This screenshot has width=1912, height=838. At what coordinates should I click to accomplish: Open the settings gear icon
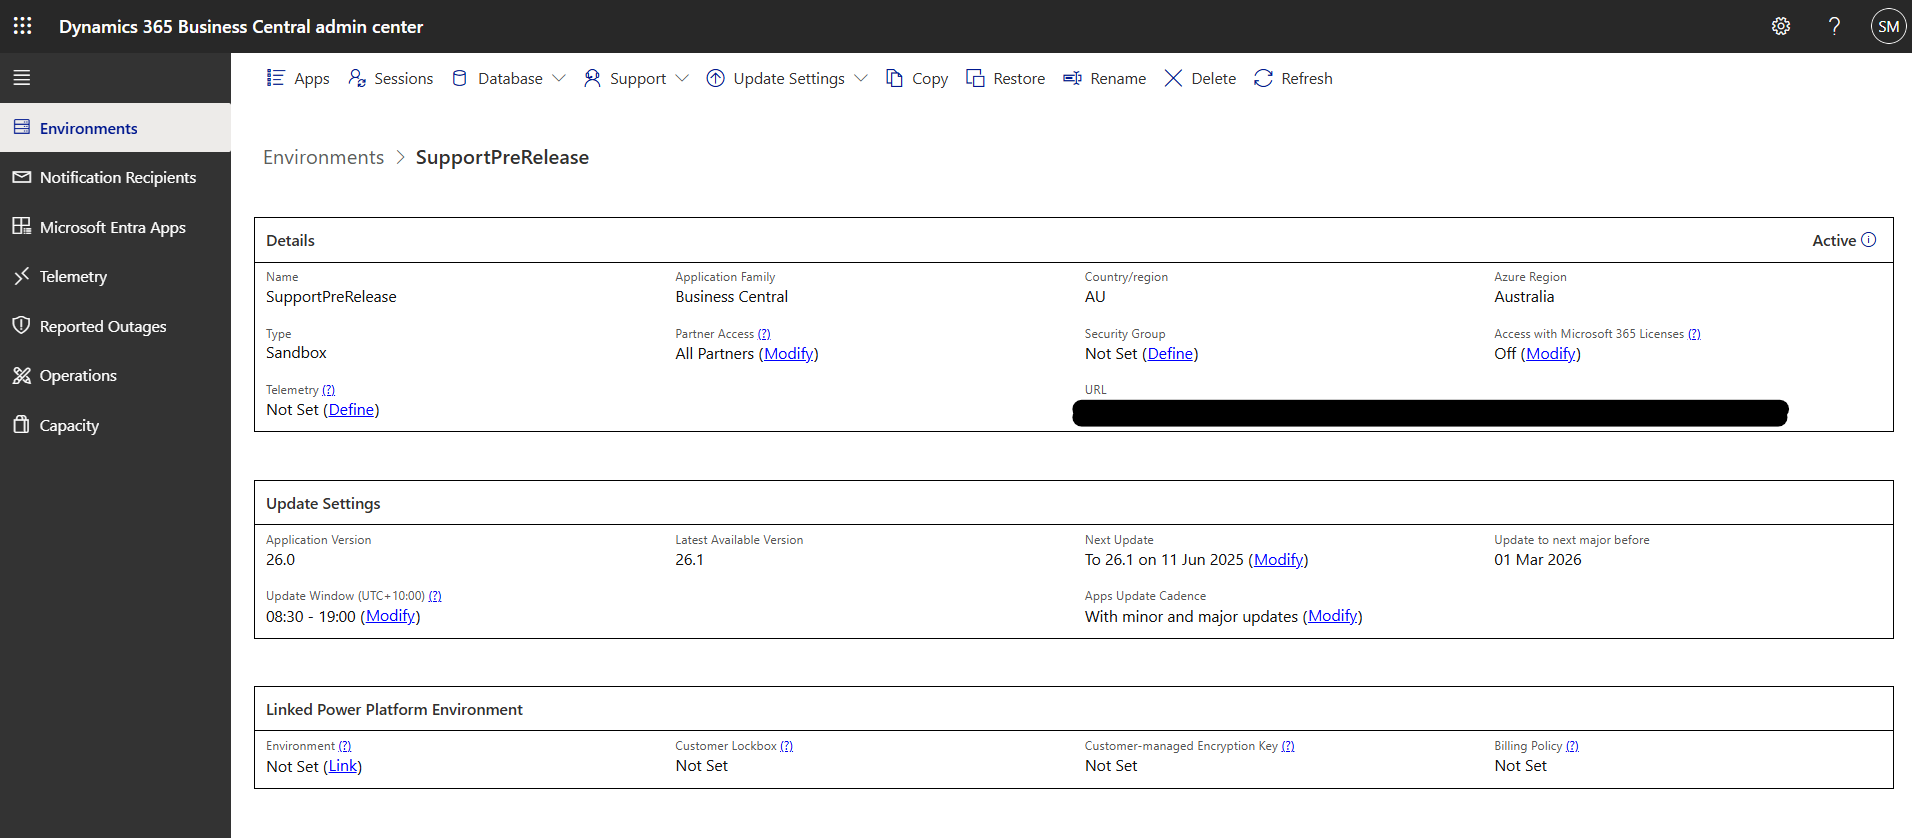[x=1781, y=26]
